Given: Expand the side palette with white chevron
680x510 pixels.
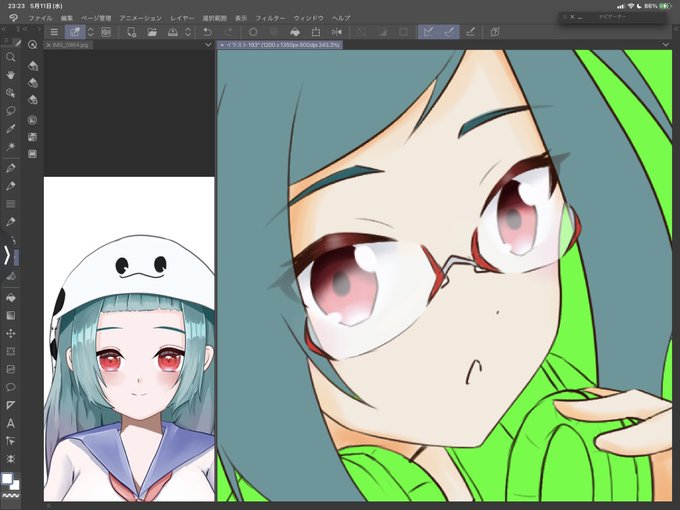Looking at the screenshot, I should pos(7,255).
